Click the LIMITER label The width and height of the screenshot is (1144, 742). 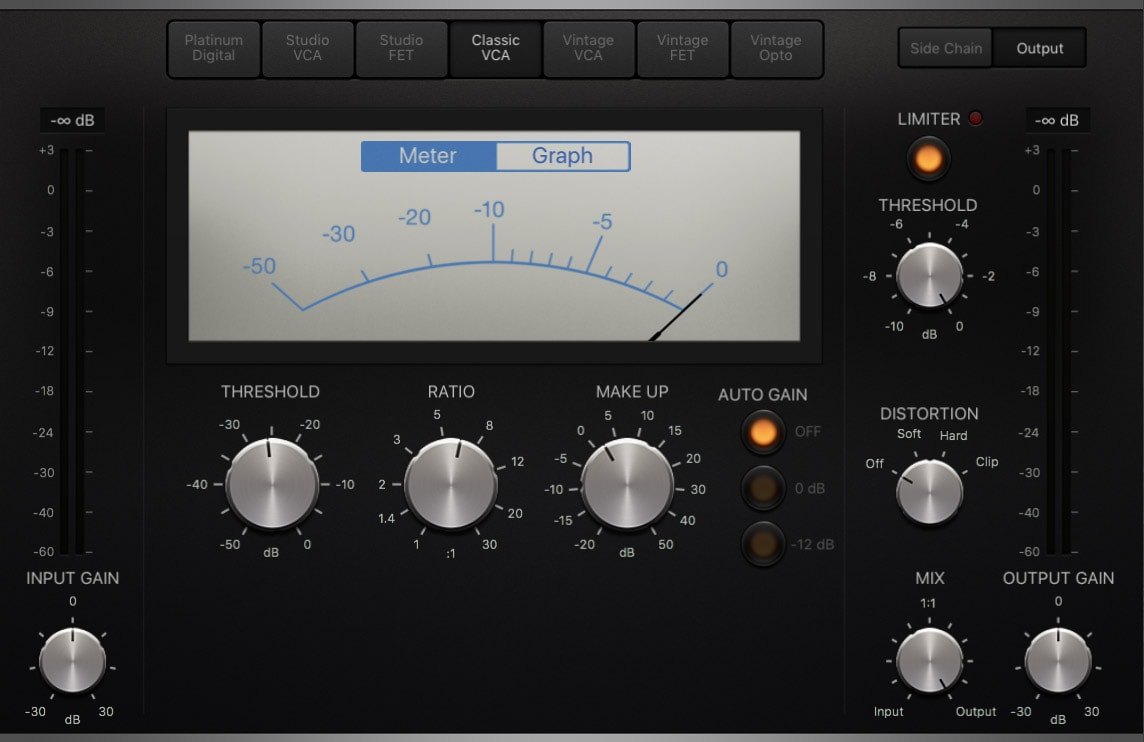928,119
